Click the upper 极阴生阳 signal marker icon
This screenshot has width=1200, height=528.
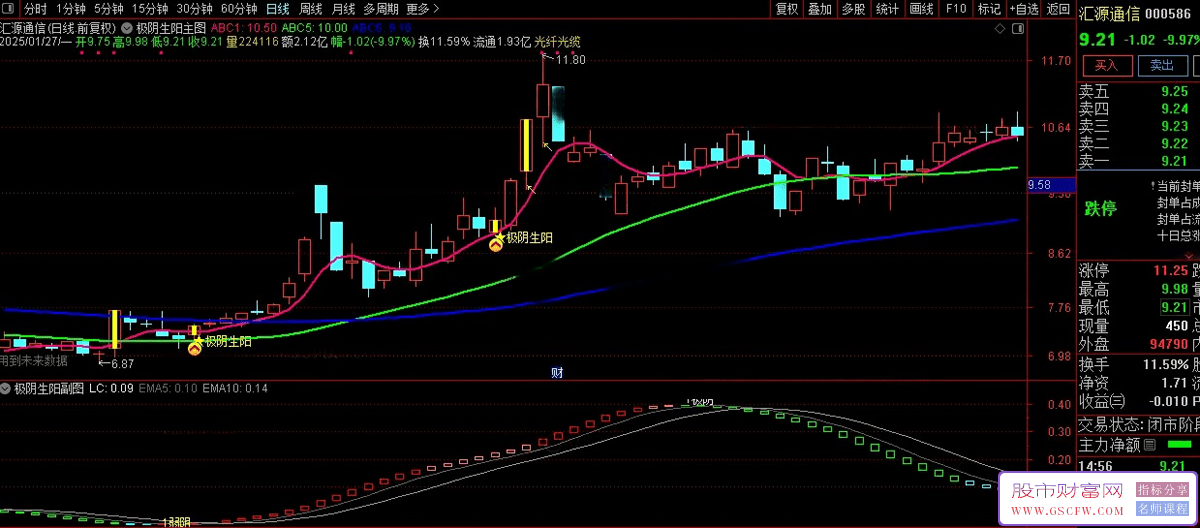pos(496,243)
